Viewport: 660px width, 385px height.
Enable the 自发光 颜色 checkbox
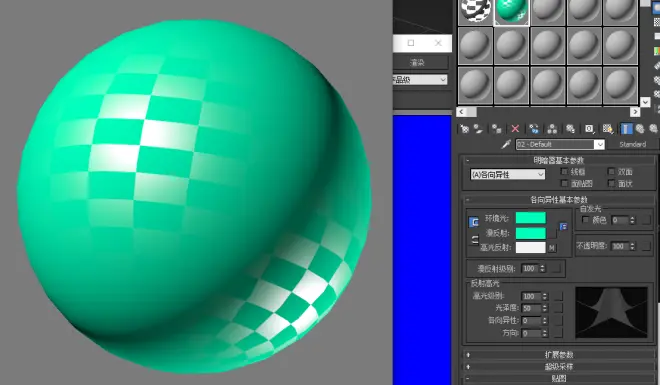(585, 220)
